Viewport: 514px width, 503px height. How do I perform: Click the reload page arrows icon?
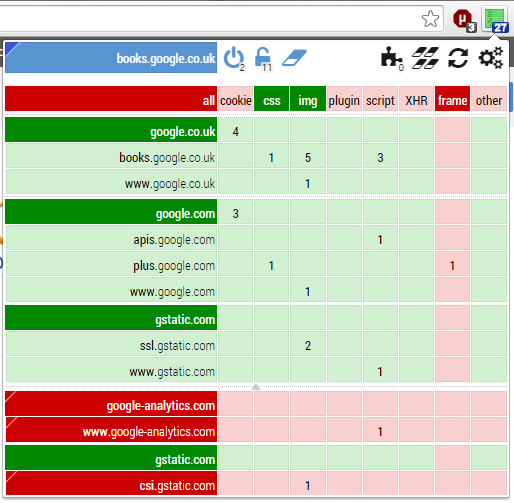[458, 58]
